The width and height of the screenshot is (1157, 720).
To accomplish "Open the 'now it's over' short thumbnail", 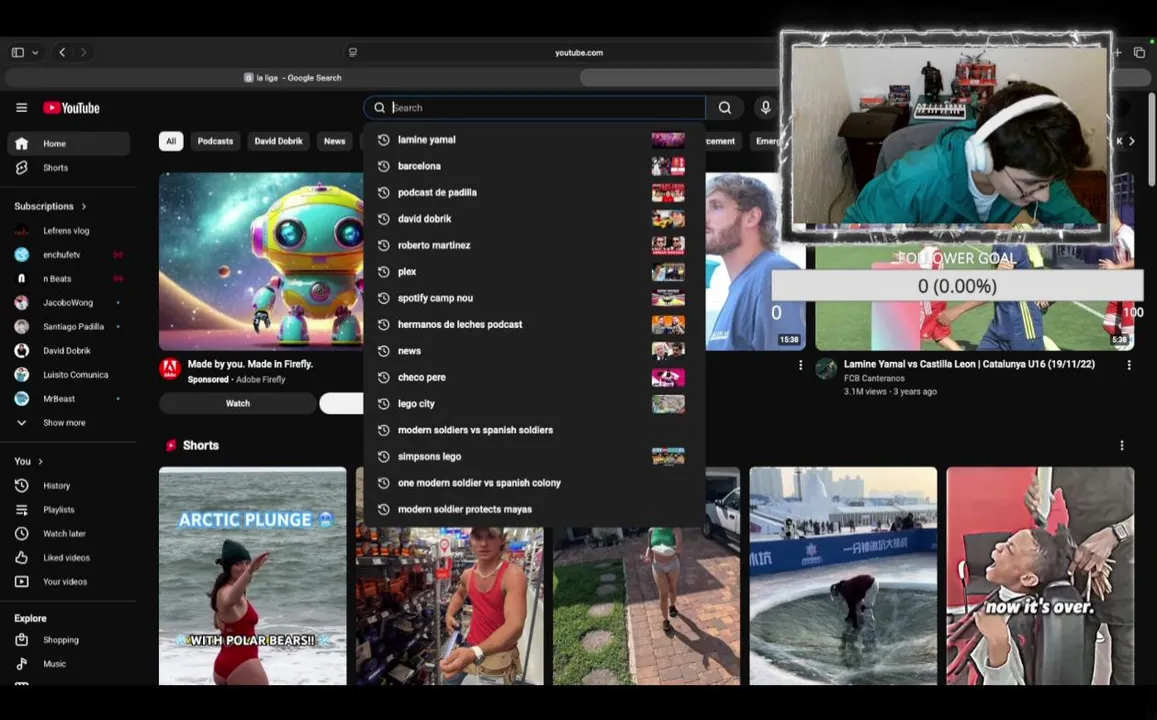I will click(x=1040, y=575).
